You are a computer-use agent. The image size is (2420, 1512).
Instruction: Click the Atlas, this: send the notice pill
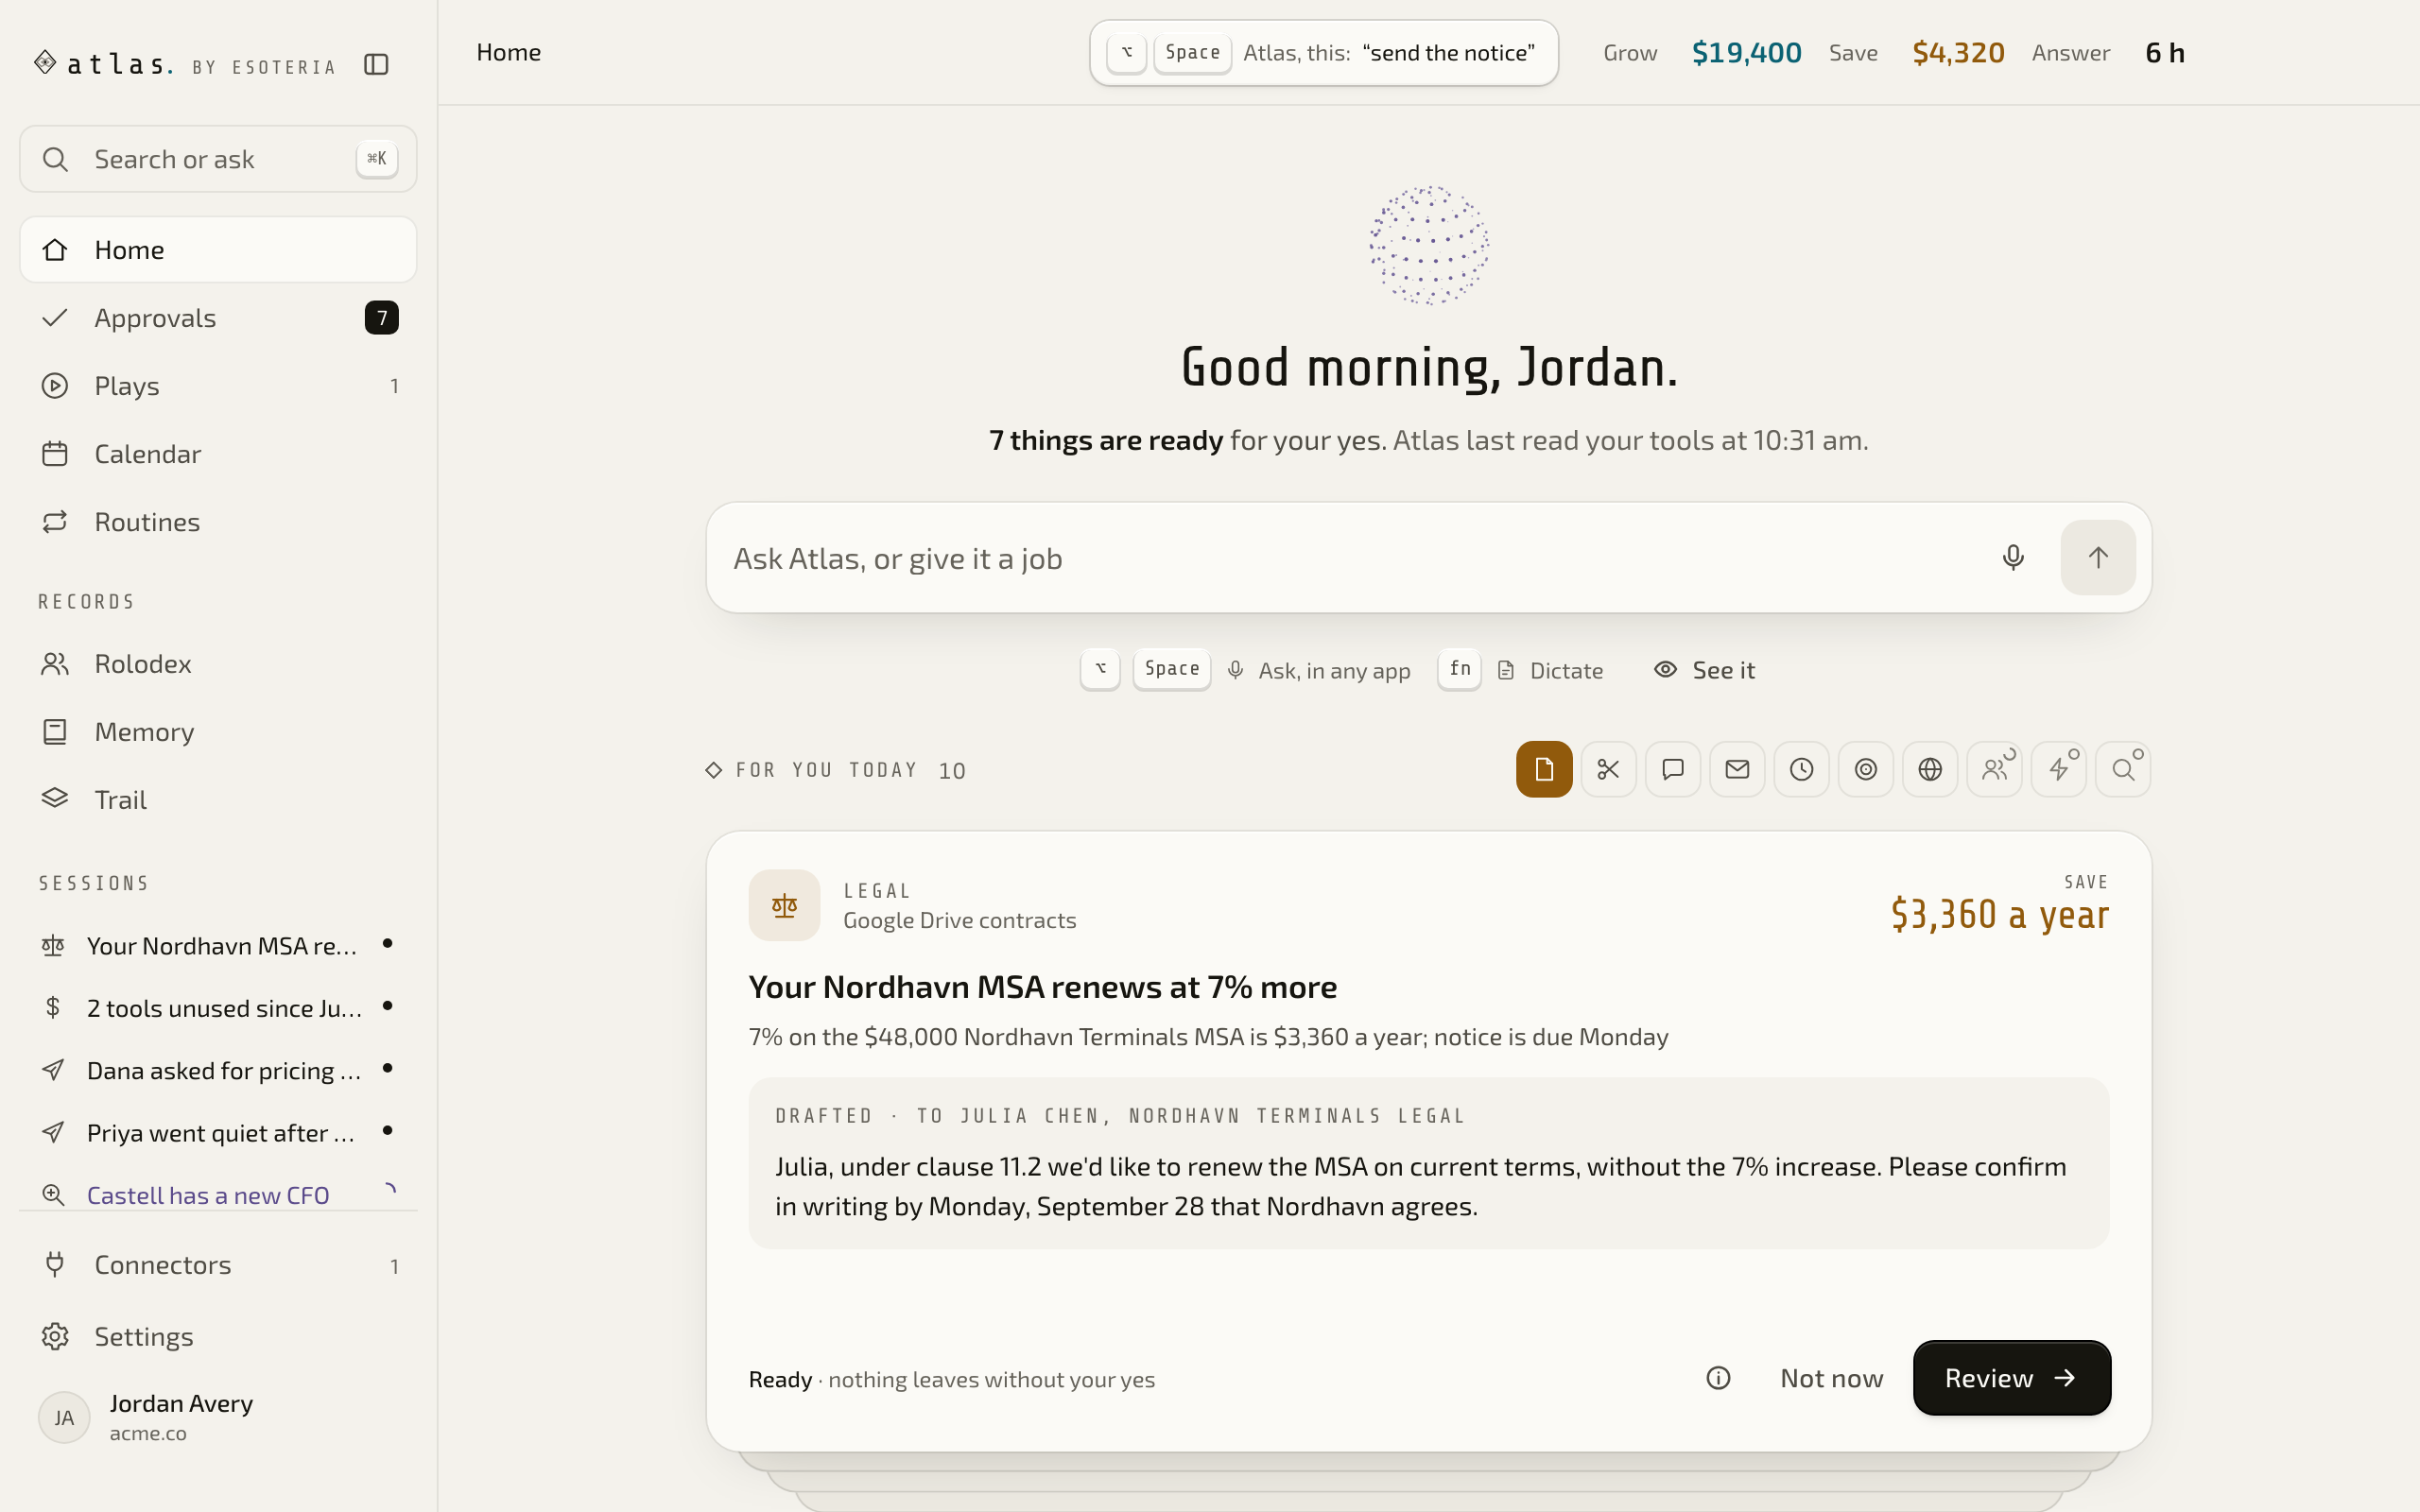1323,53
